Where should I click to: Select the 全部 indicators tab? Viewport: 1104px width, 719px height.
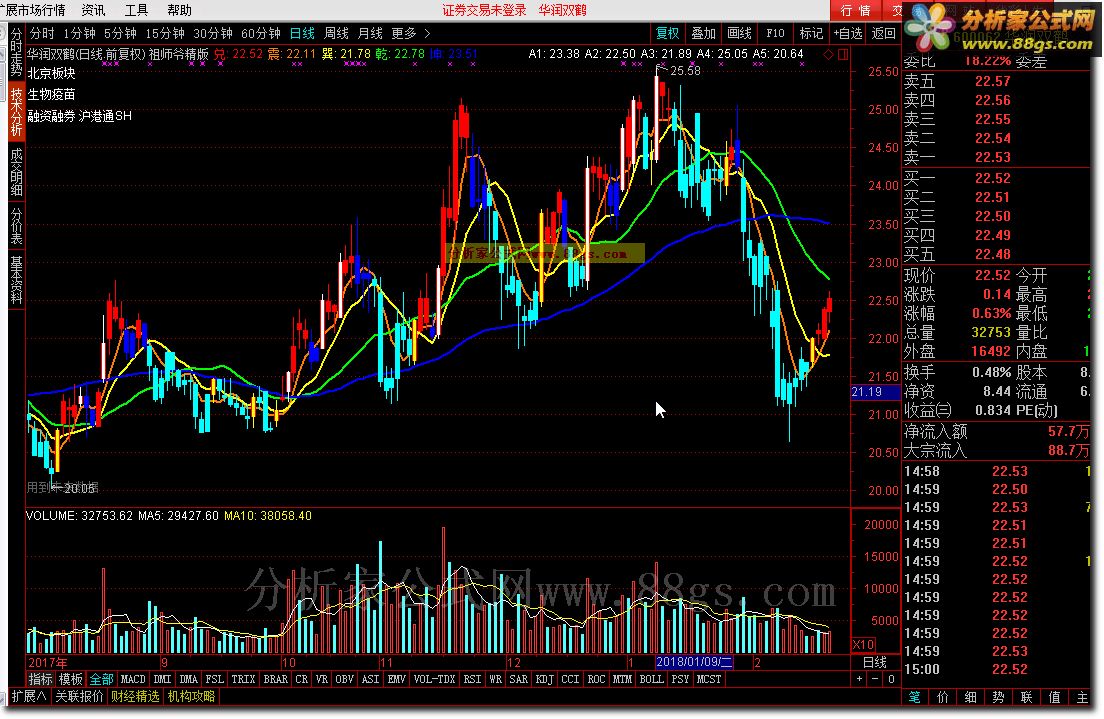click(x=101, y=679)
